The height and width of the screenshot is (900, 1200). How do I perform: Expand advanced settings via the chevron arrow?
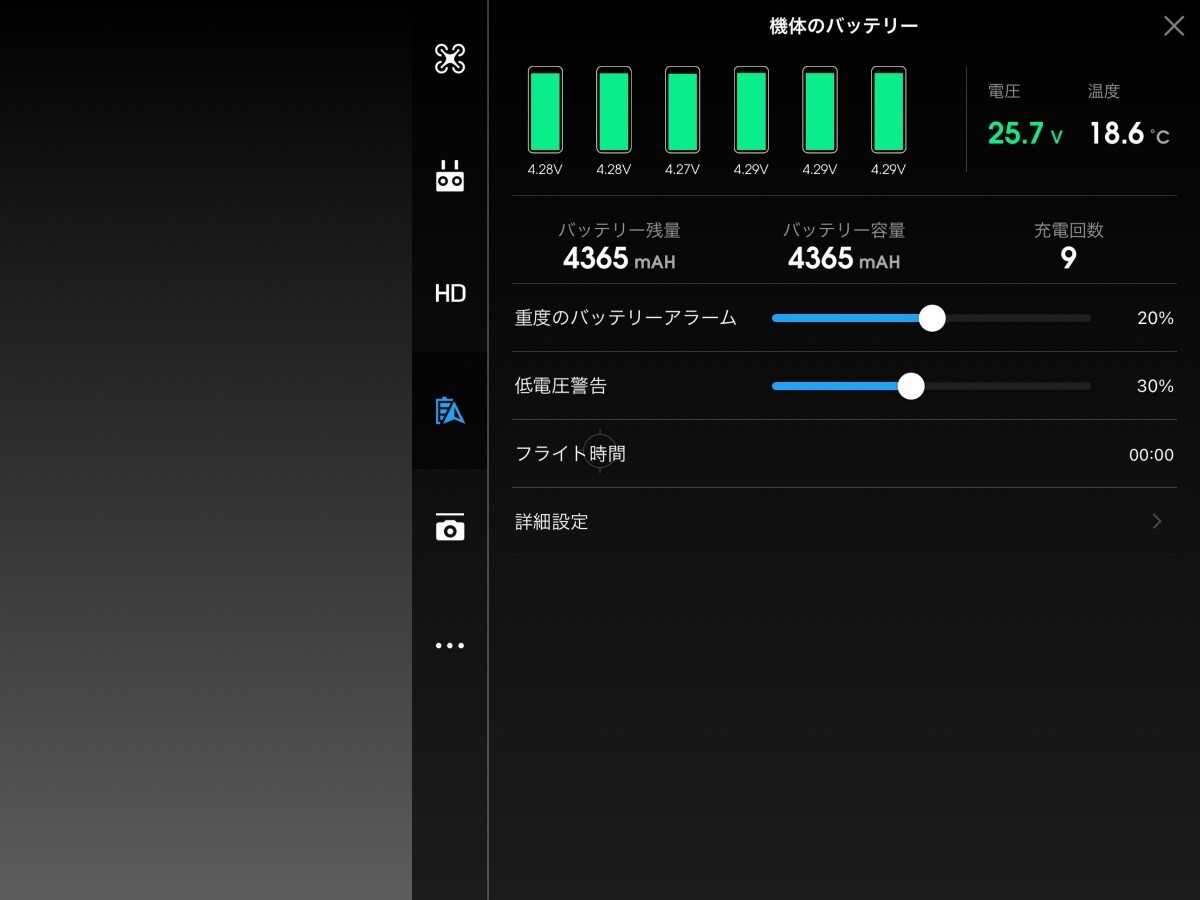pyautogui.click(x=1157, y=521)
